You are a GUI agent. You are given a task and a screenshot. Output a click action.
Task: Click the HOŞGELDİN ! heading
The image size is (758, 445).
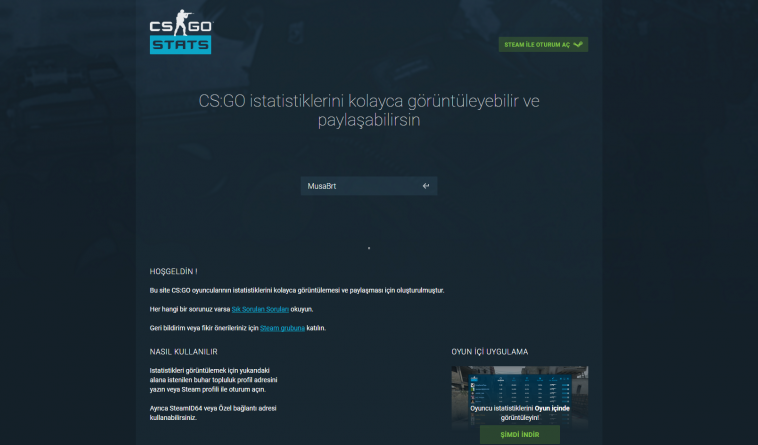point(174,272)
